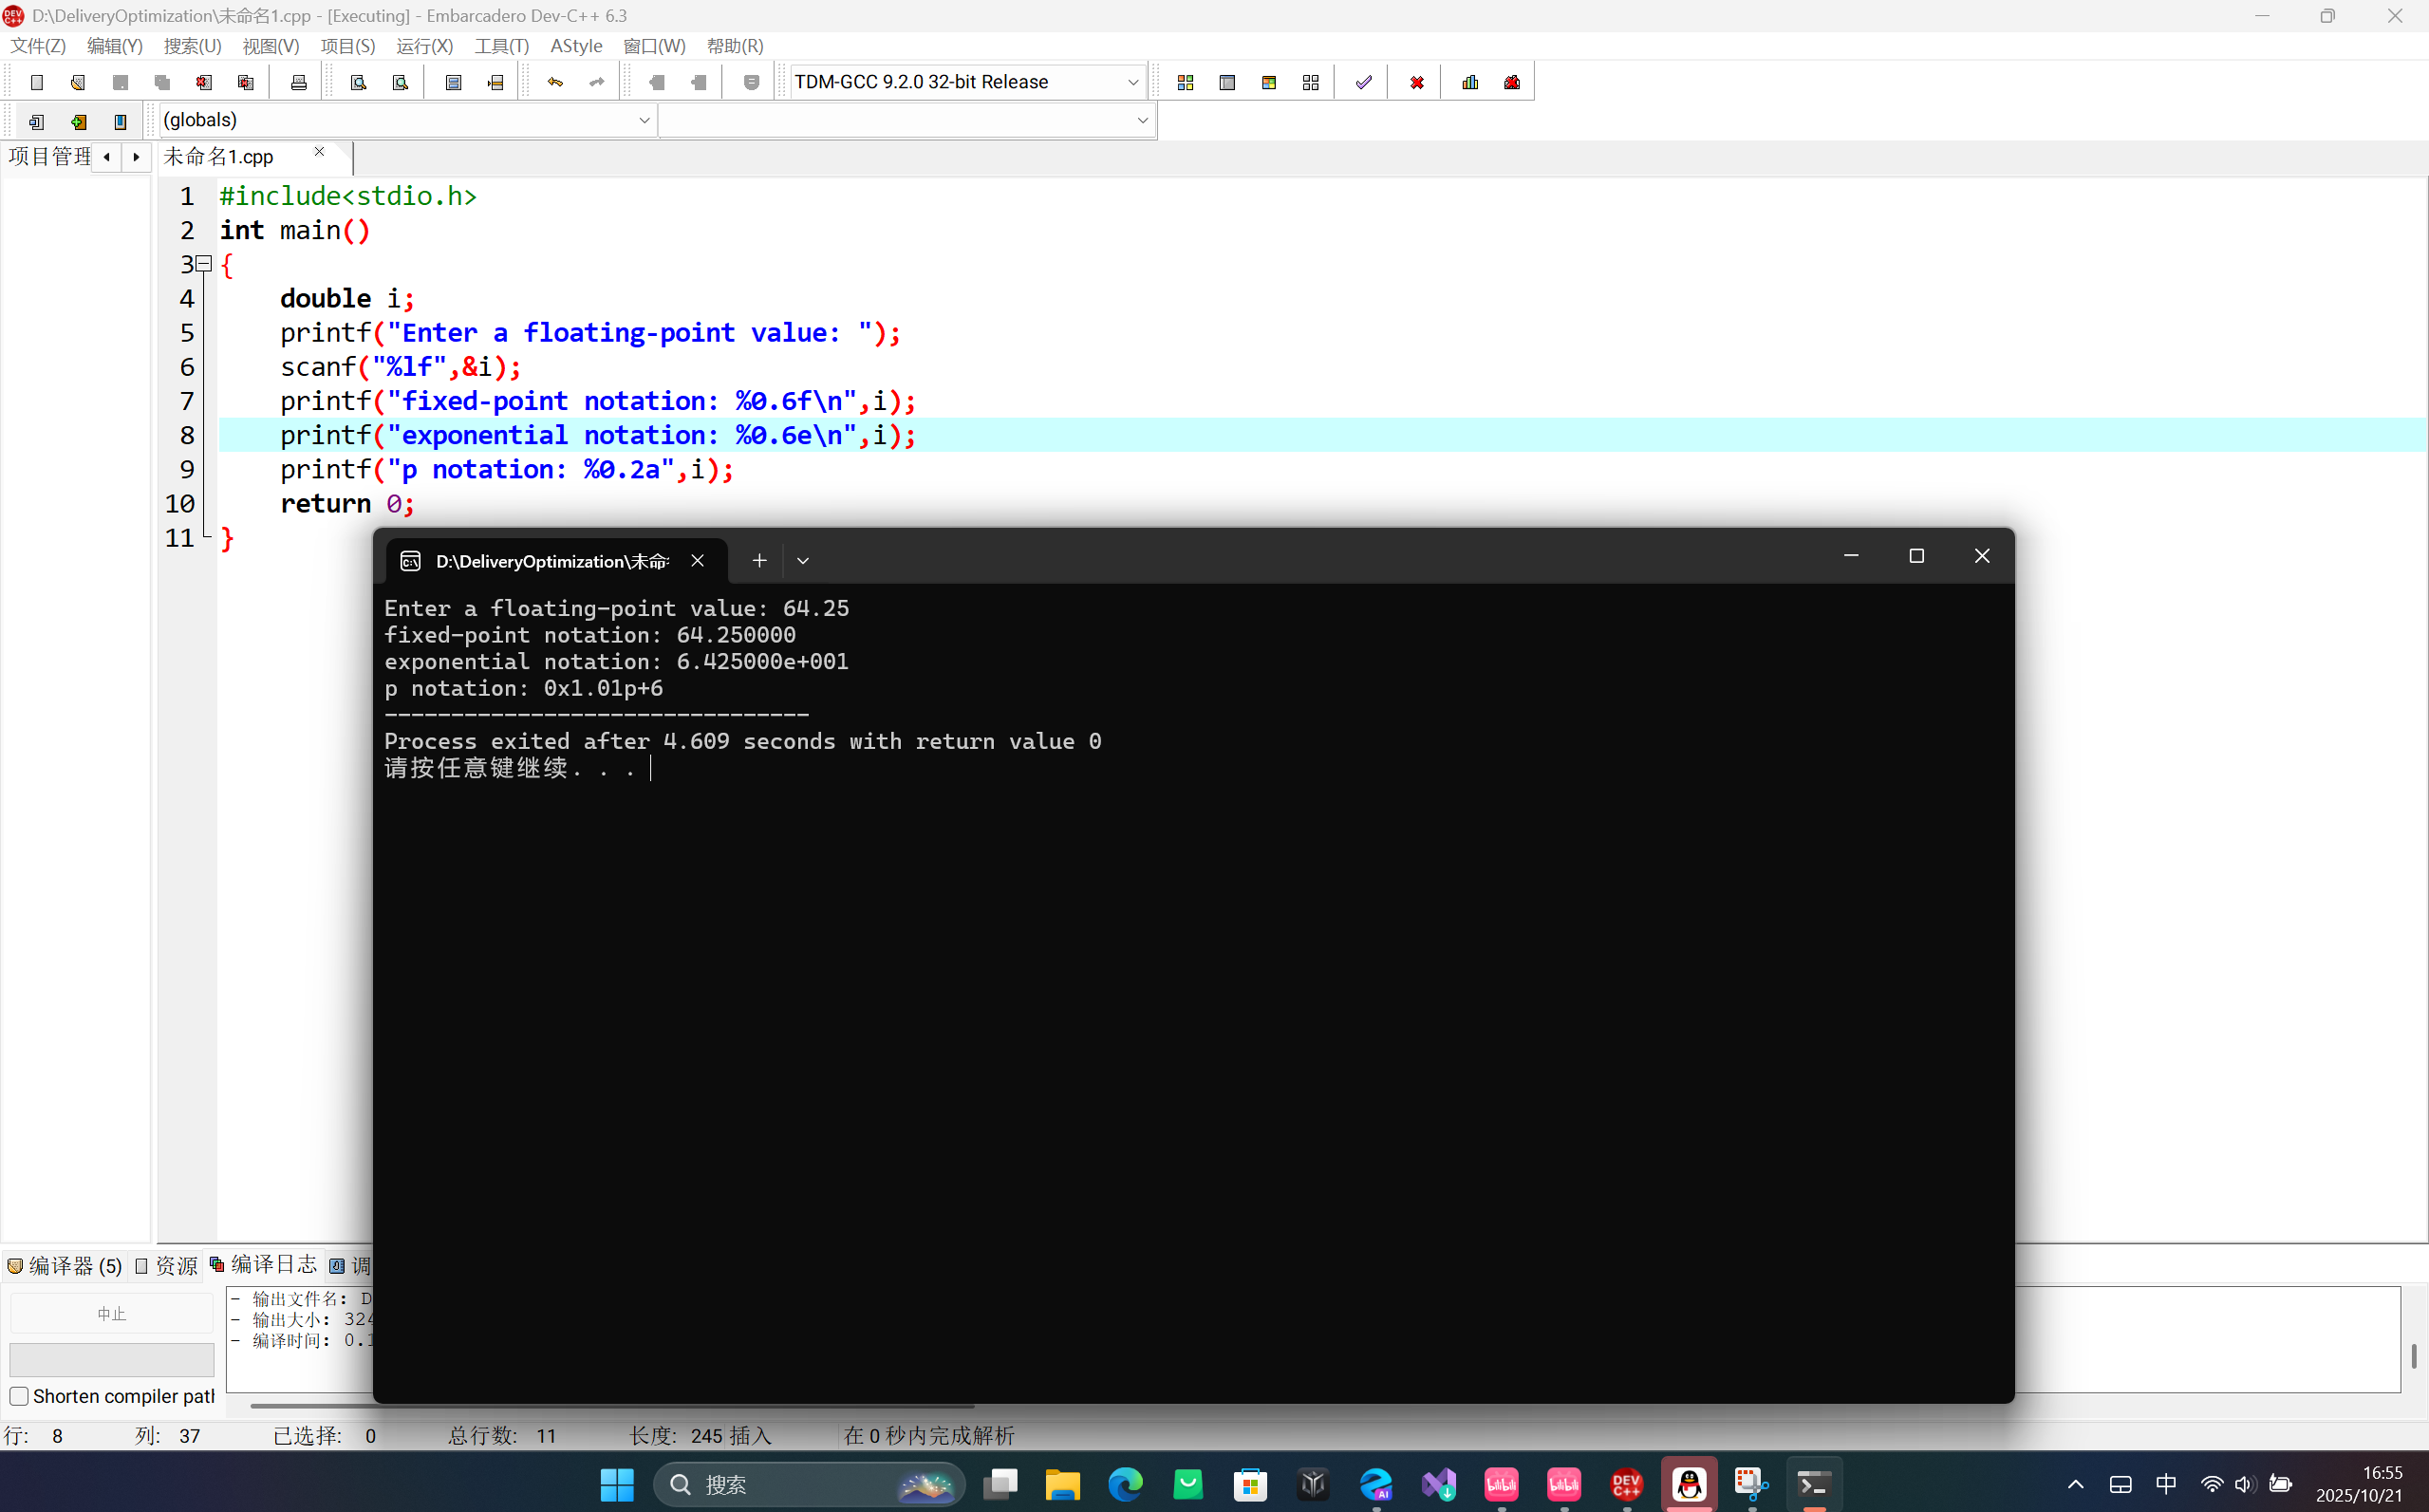The image size is (2429, 1512).
Task: Toggle the Shorten compiler paths checkbox
Action: (x=19, y=1396)
